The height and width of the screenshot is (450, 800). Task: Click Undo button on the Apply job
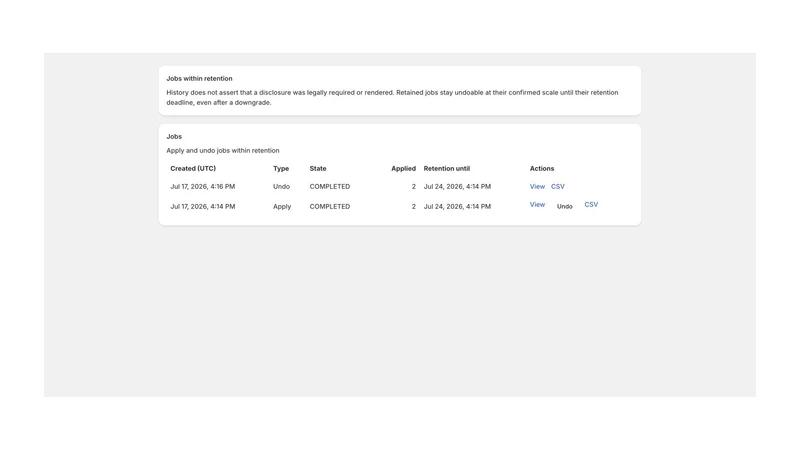point(564,206)
